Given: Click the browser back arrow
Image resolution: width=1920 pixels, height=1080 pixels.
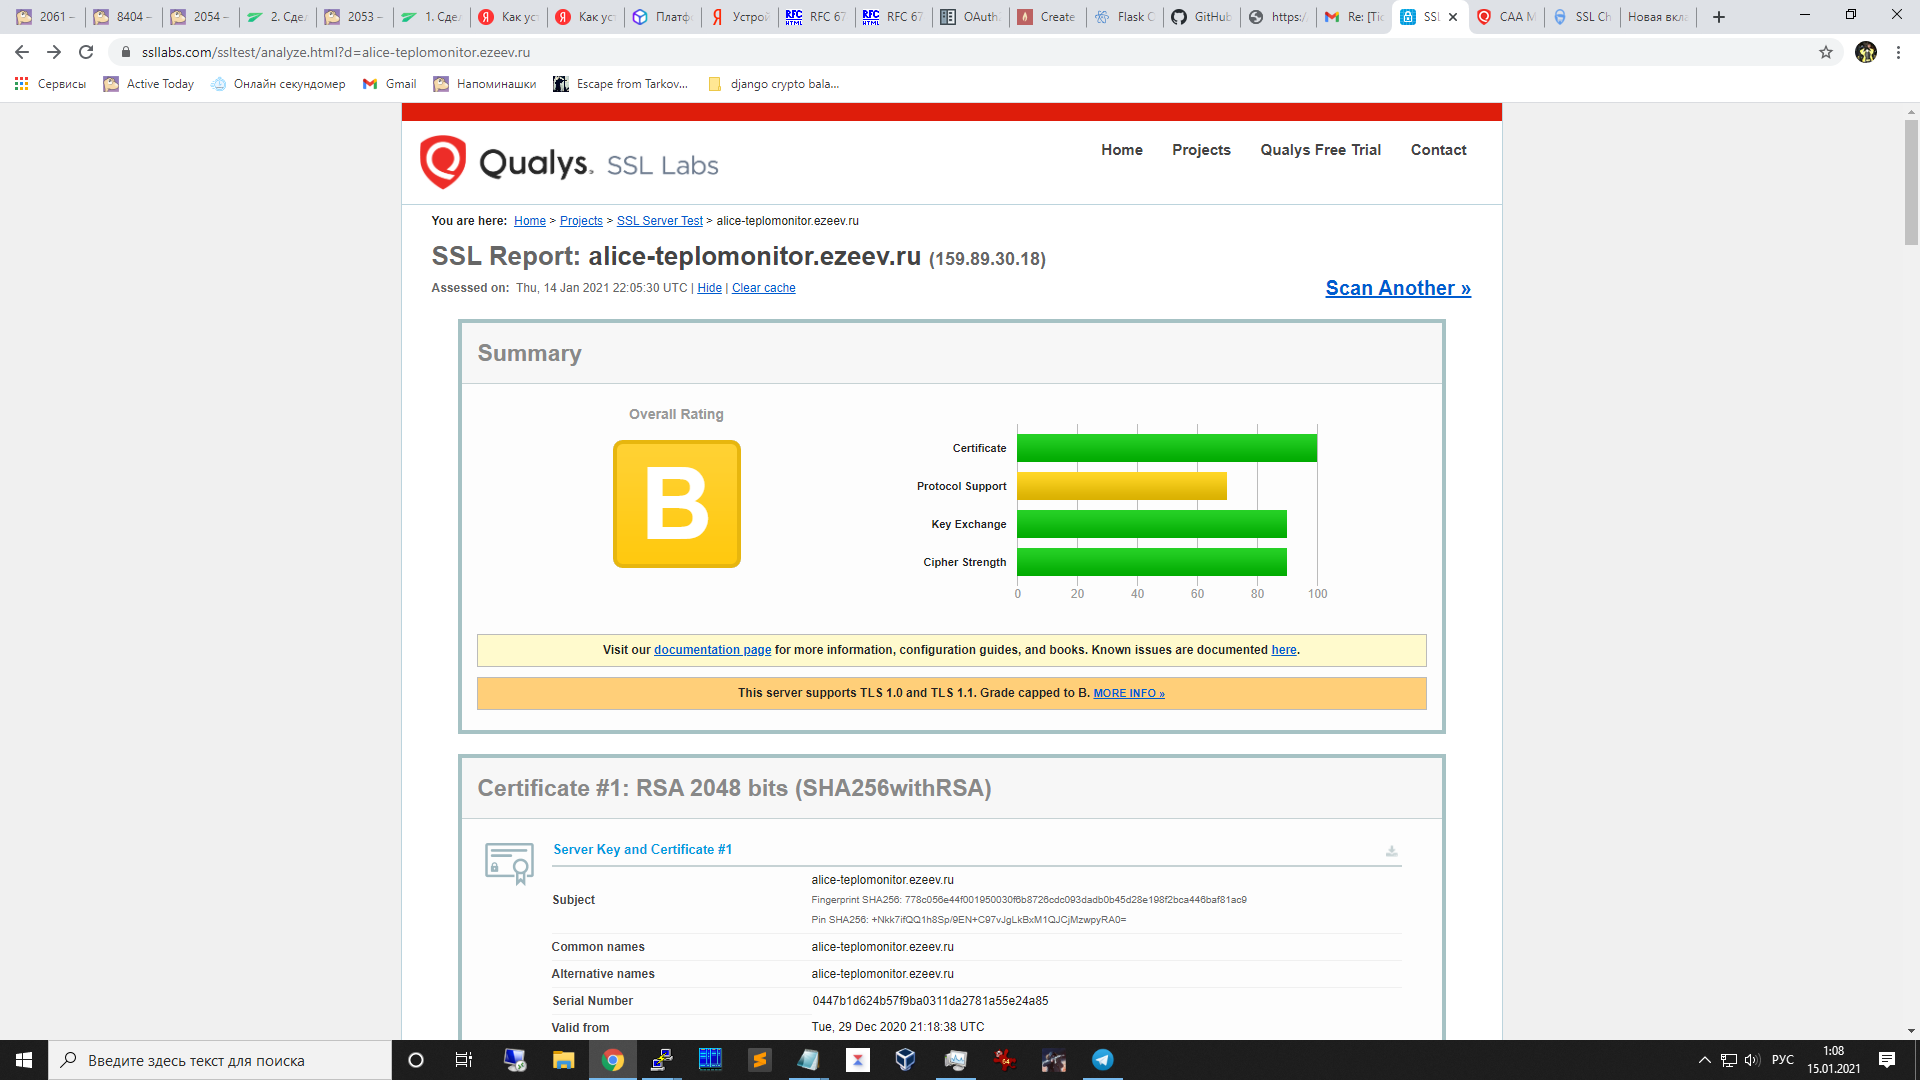Looking at the screenshot, I should coord(22,52).
